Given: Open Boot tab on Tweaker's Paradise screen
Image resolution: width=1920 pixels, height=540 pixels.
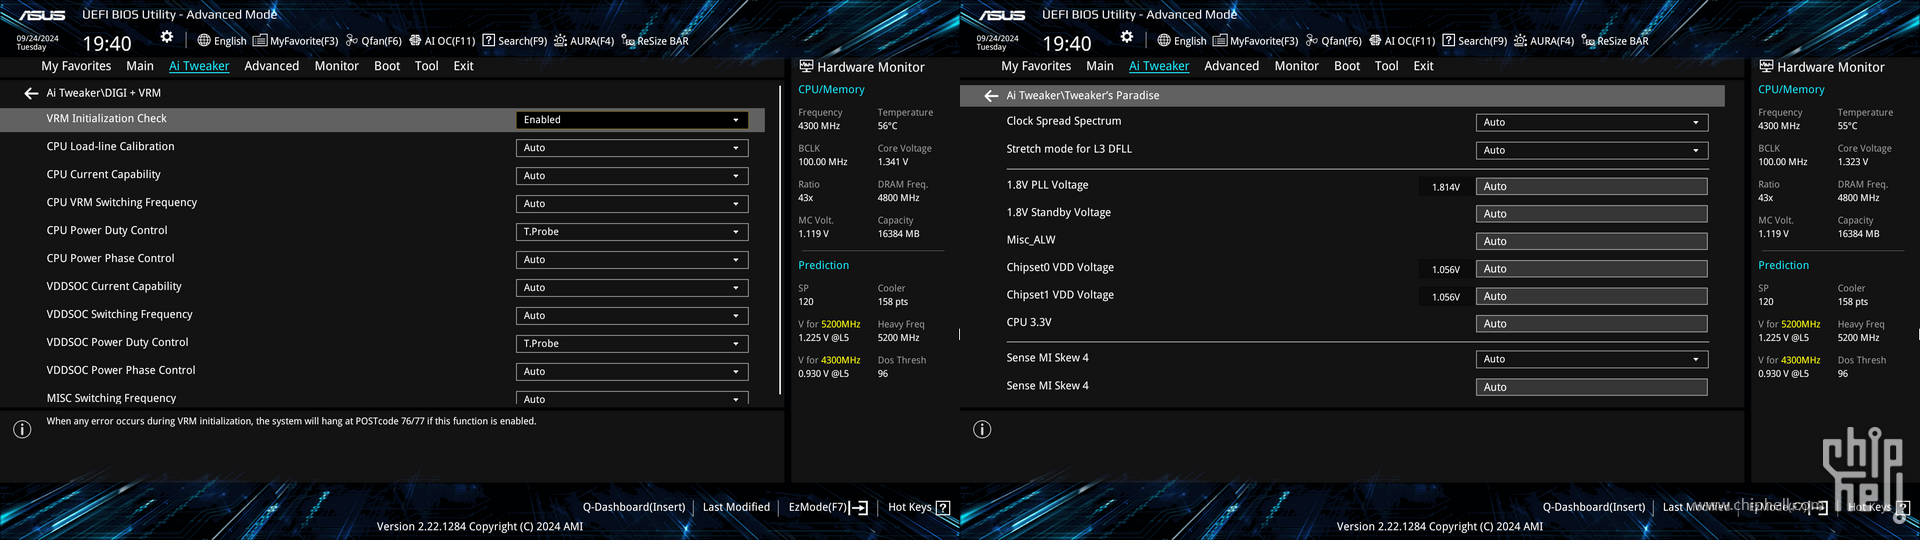Looking at the screenshot, I should [x=1347, y=66].
